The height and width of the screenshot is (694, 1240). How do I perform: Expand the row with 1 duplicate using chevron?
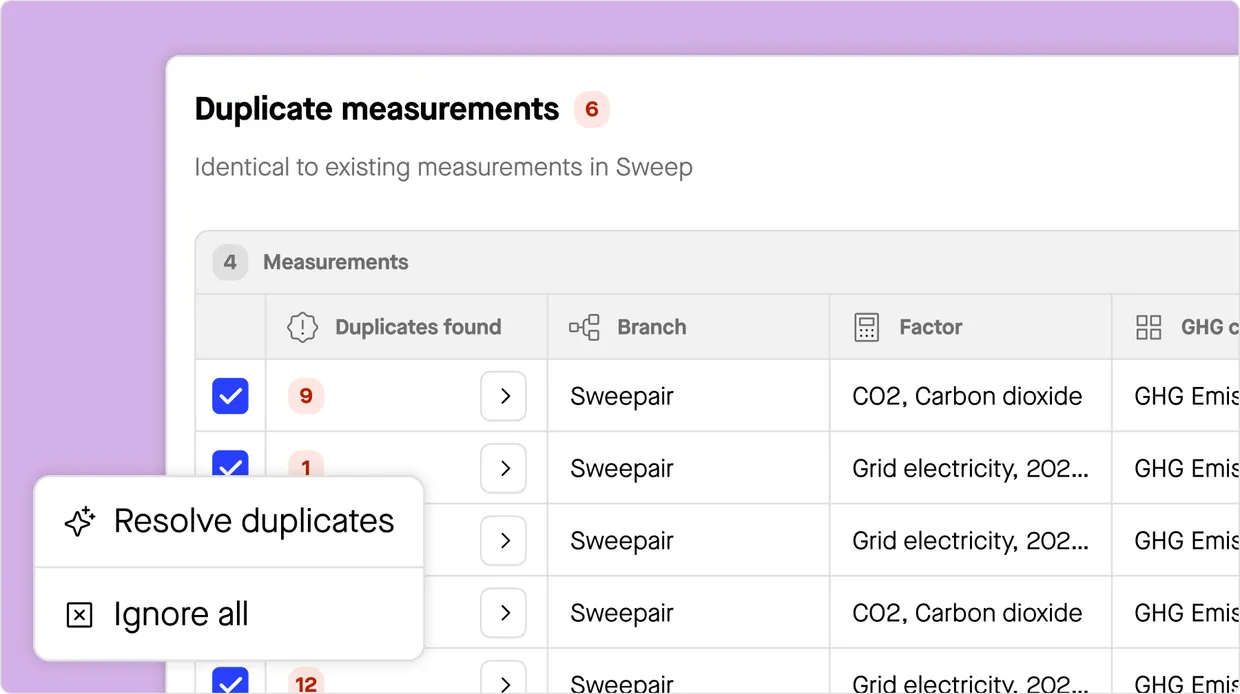[504, 468]
